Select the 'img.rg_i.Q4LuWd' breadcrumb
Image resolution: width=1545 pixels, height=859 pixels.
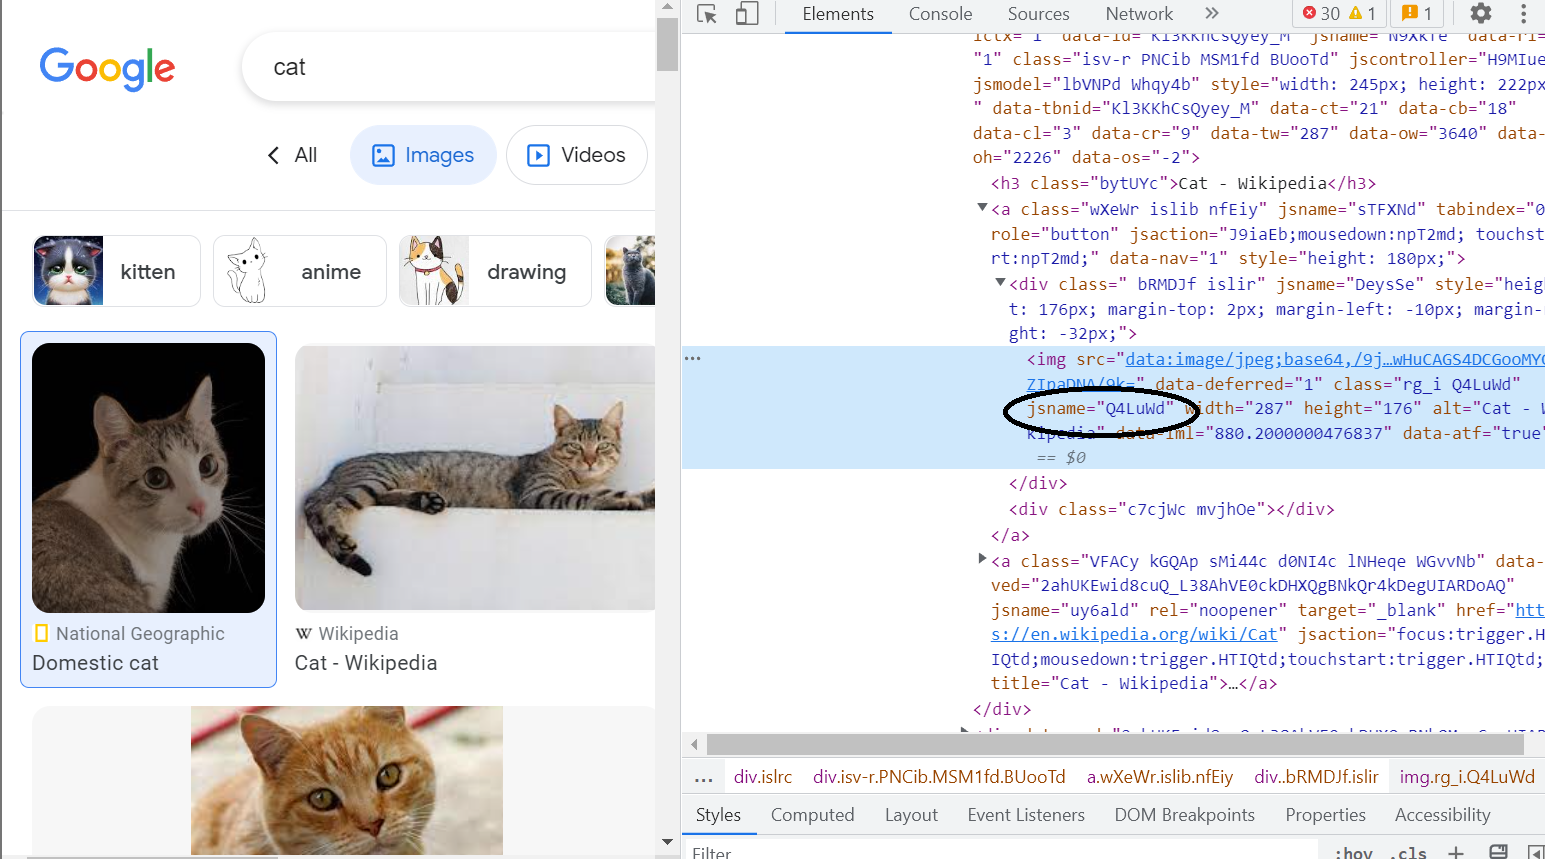[1467, 777]
